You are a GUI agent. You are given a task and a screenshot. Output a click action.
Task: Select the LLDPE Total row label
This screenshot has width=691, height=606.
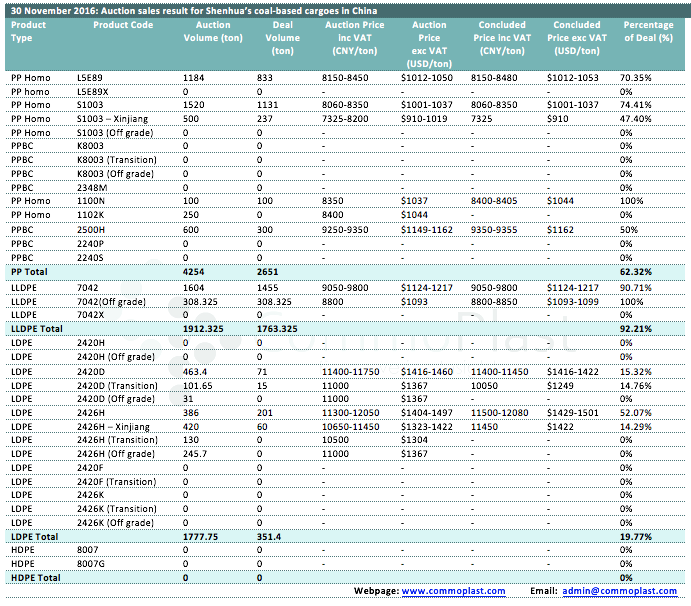pyautogui.click(x=36, y=328)
